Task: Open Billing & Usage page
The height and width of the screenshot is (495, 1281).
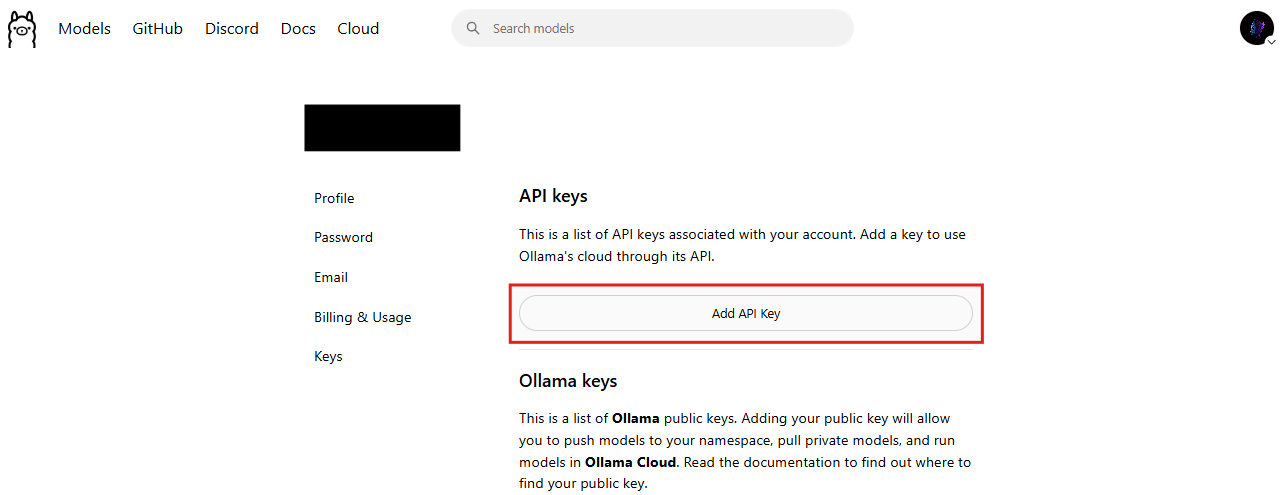Action: tap(363, 317)
